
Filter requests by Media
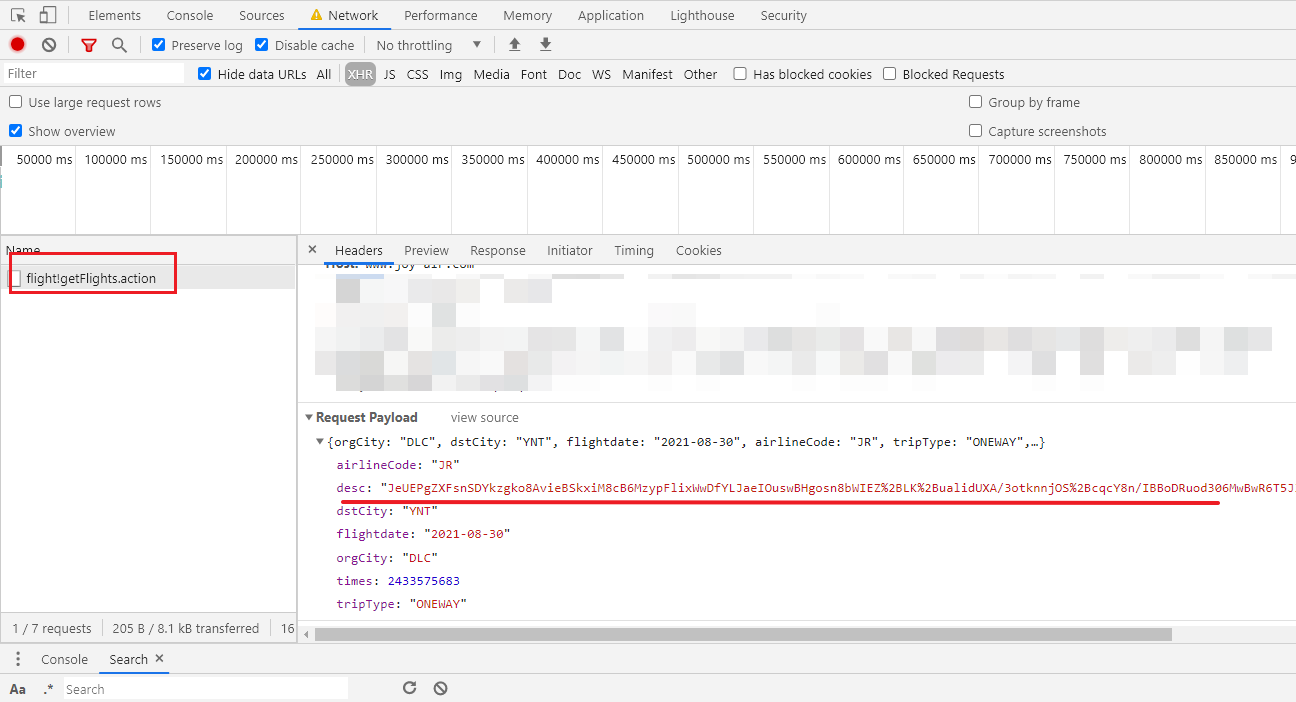pos(492,74)
